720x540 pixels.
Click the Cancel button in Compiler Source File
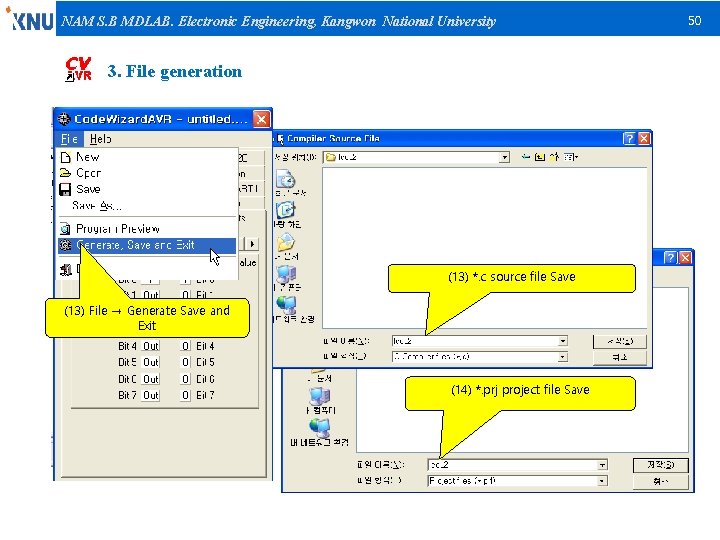pyautogui.click(x=620, y=357)
